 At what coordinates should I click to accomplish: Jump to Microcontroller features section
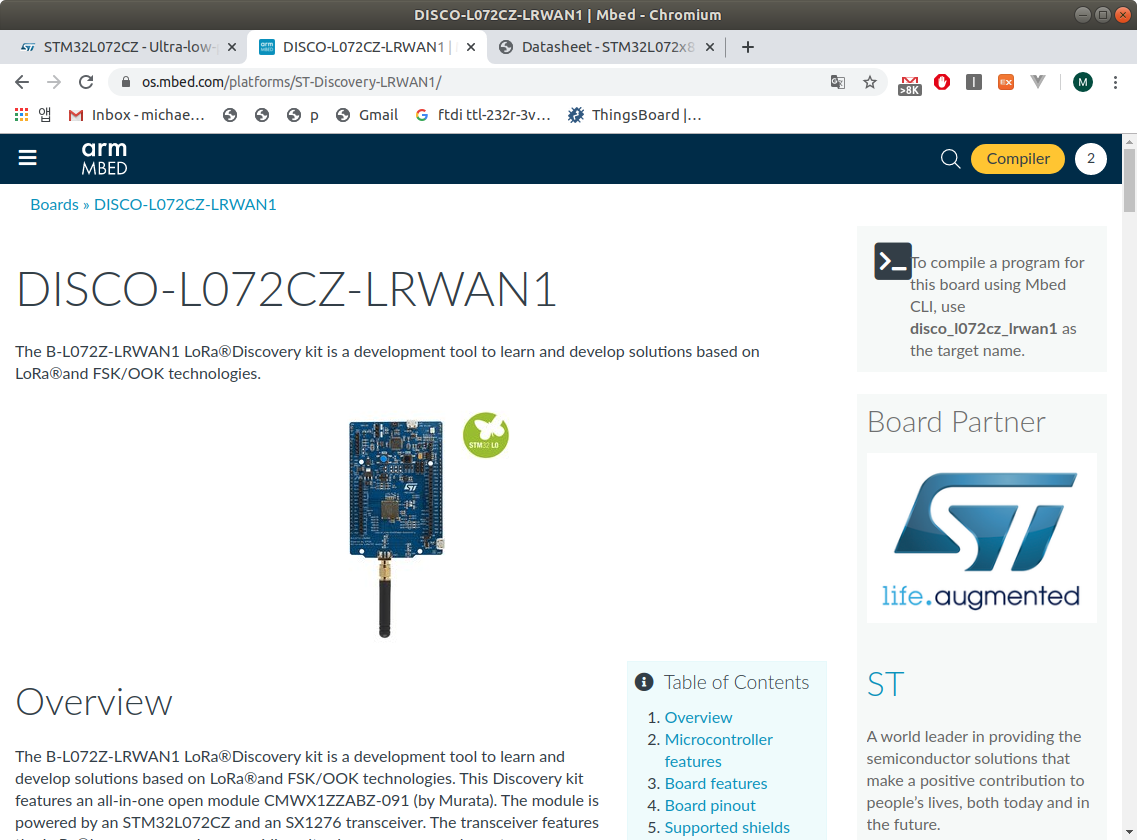click(x=719, y=750)
